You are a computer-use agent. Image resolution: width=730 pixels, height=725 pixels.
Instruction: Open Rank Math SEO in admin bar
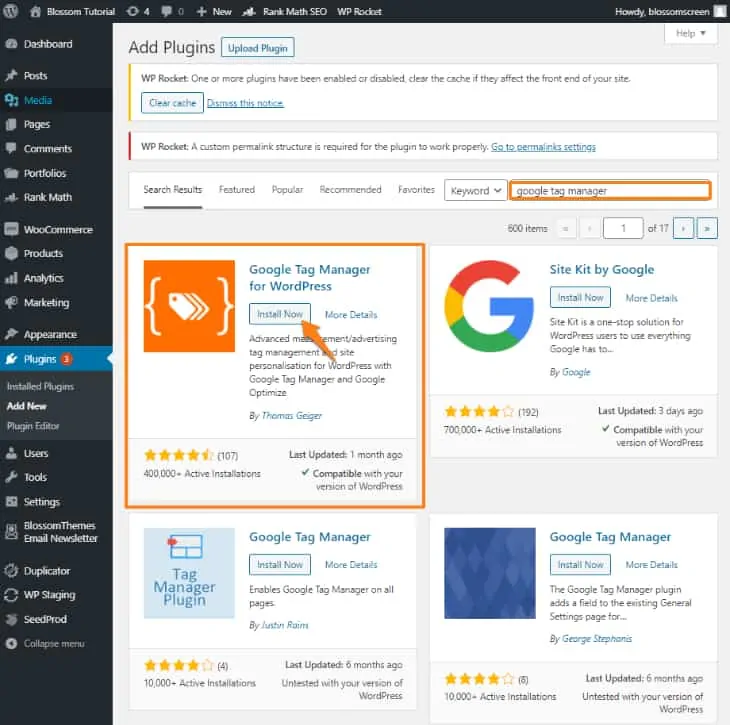[285, 12]
